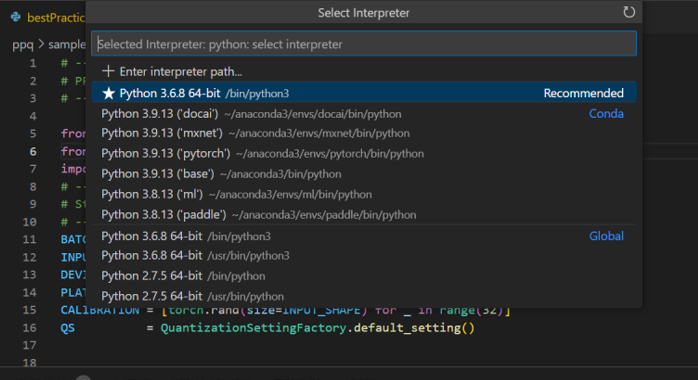
Task: Pick Python 3.8.13 'ml' environment
Action: [364, 194]
